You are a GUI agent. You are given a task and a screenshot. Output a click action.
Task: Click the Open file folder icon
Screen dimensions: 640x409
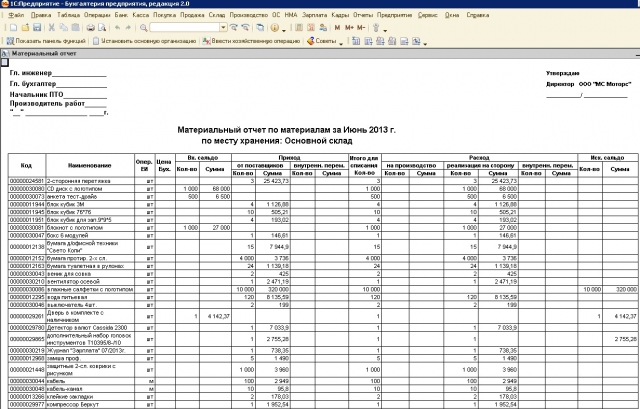click(x=25, y=28)
